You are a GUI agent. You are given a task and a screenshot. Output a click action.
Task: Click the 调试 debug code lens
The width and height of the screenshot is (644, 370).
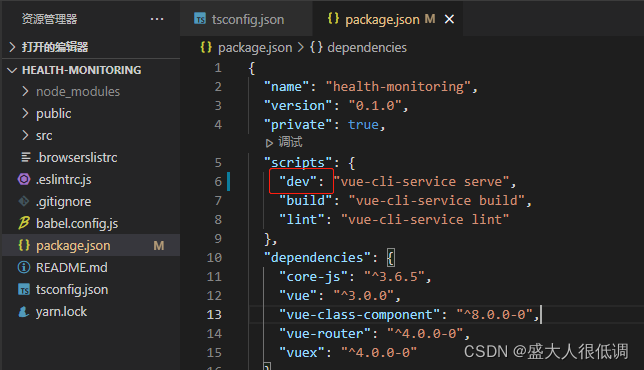290,142
